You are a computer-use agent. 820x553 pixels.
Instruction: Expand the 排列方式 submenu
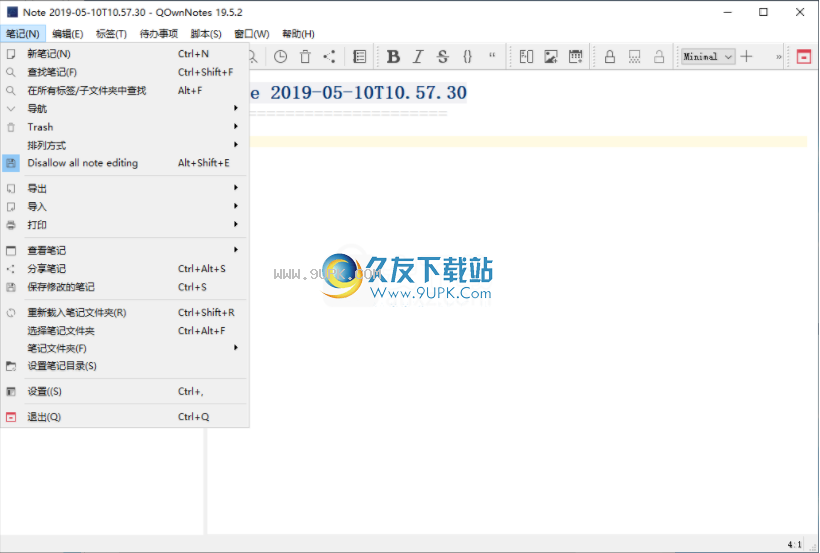[125, 145]
